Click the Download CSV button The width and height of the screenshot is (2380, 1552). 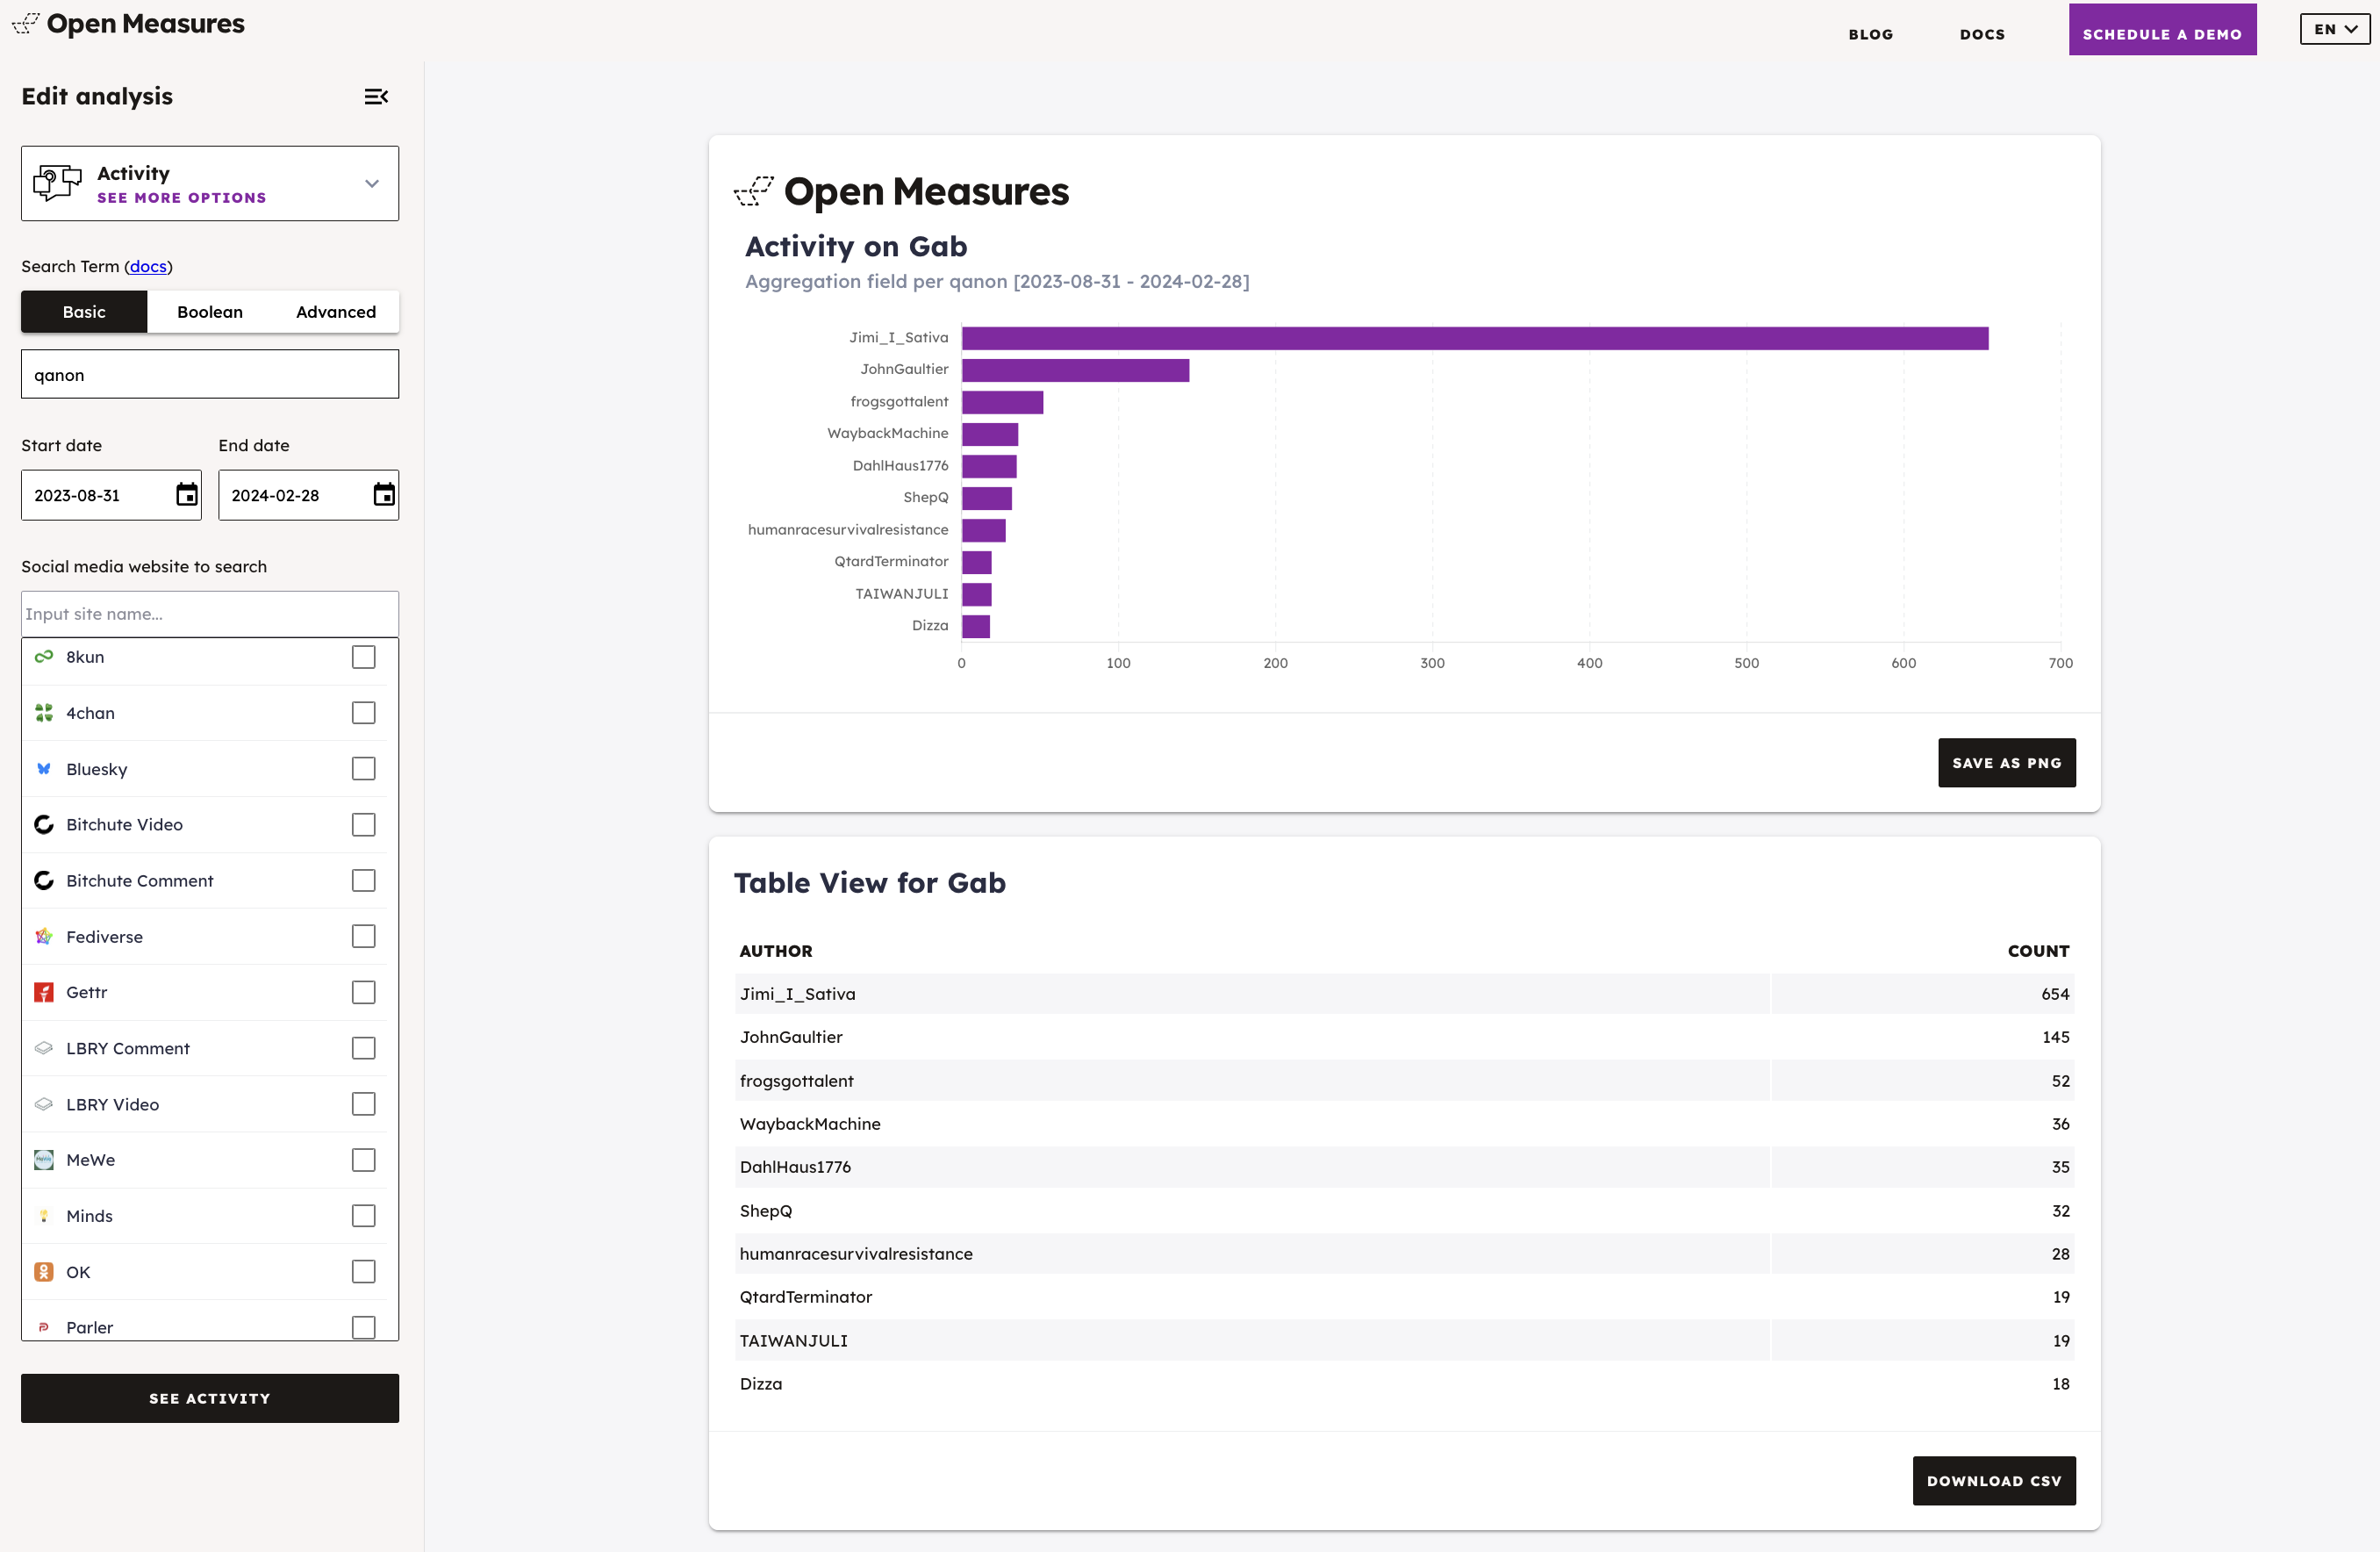(x=1993, y=1481)
